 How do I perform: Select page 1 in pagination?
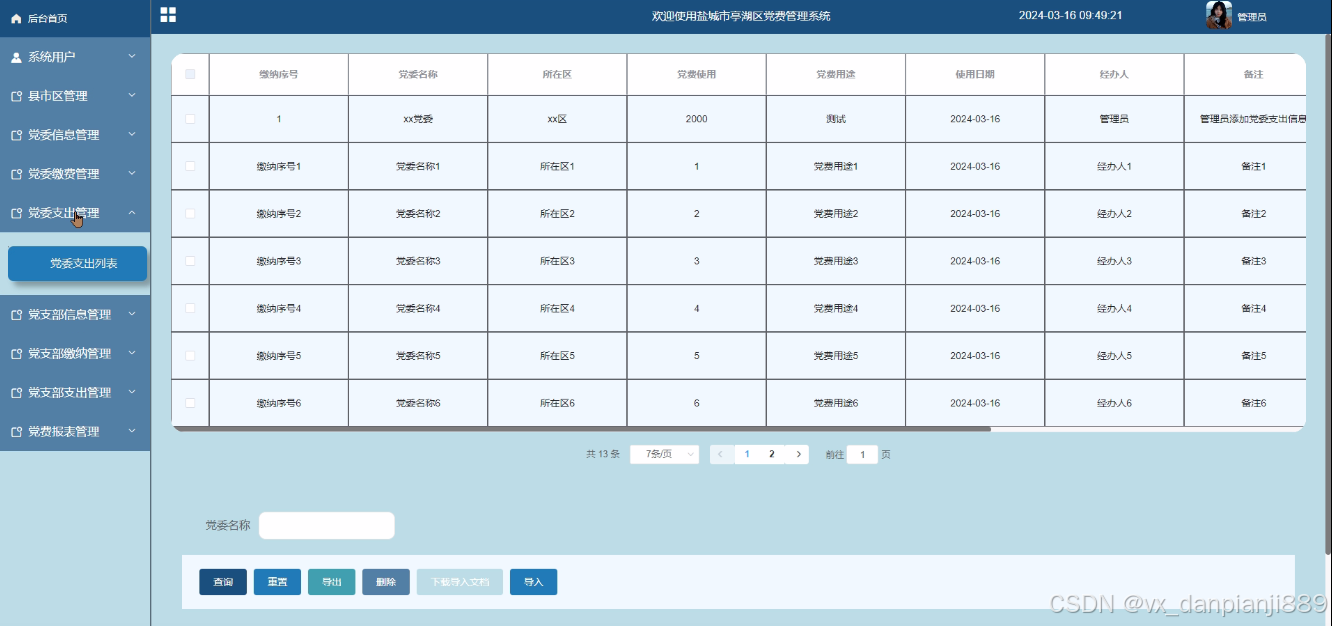pos(747,454)
